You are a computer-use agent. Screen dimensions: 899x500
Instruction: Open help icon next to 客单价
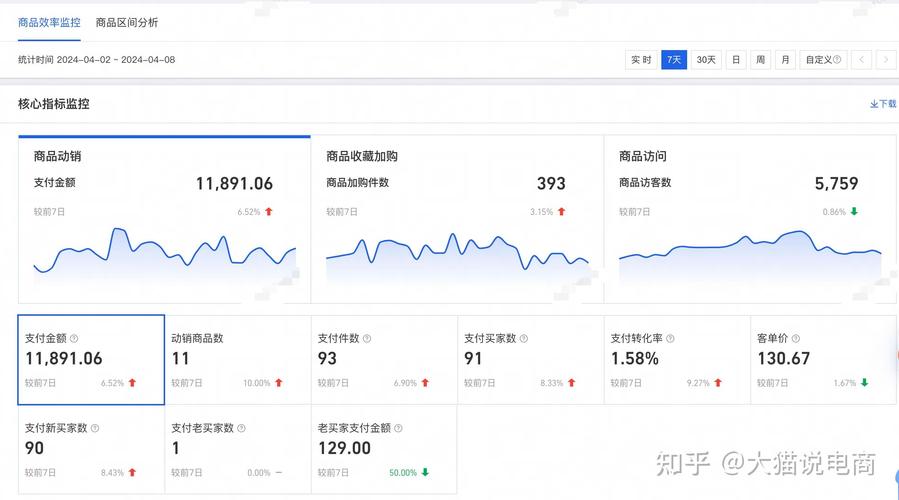click(796, 338)
